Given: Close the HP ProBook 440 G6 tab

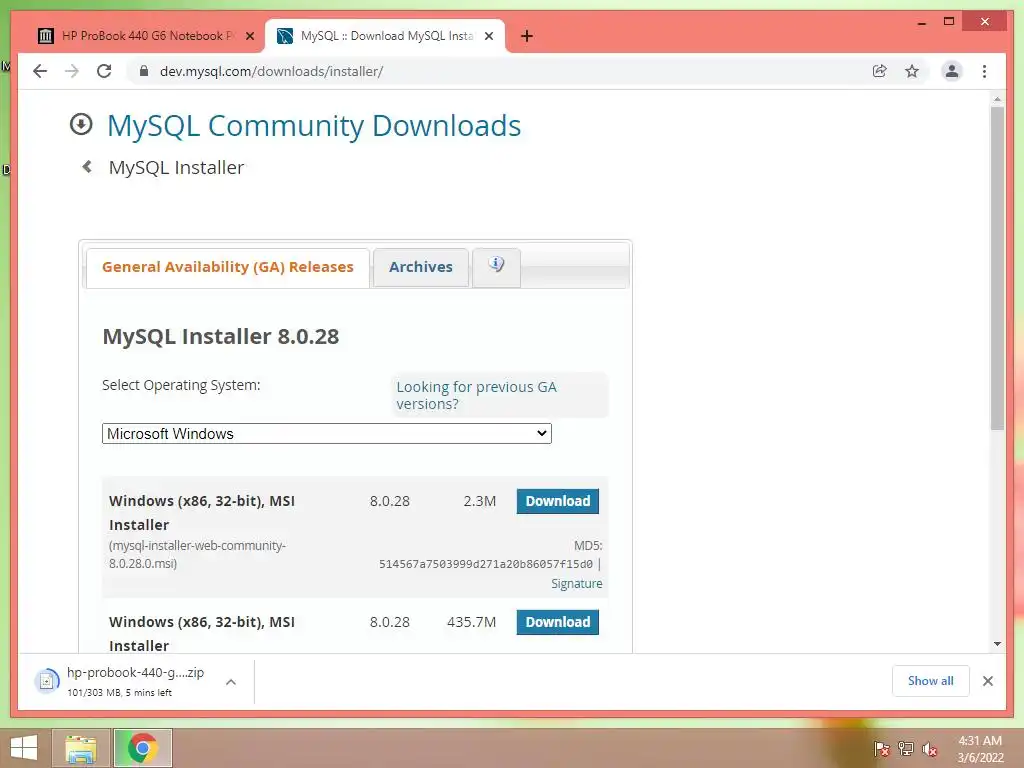Looking at the screenshot, I should click(250, 36).
